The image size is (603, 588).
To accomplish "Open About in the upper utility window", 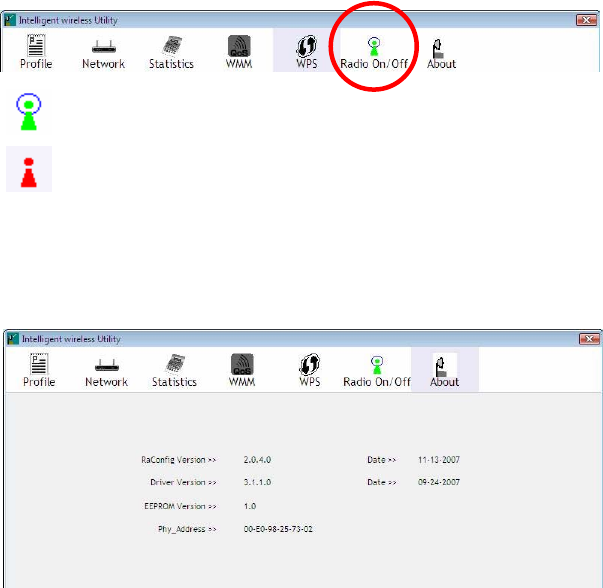I will coord(441,54).
